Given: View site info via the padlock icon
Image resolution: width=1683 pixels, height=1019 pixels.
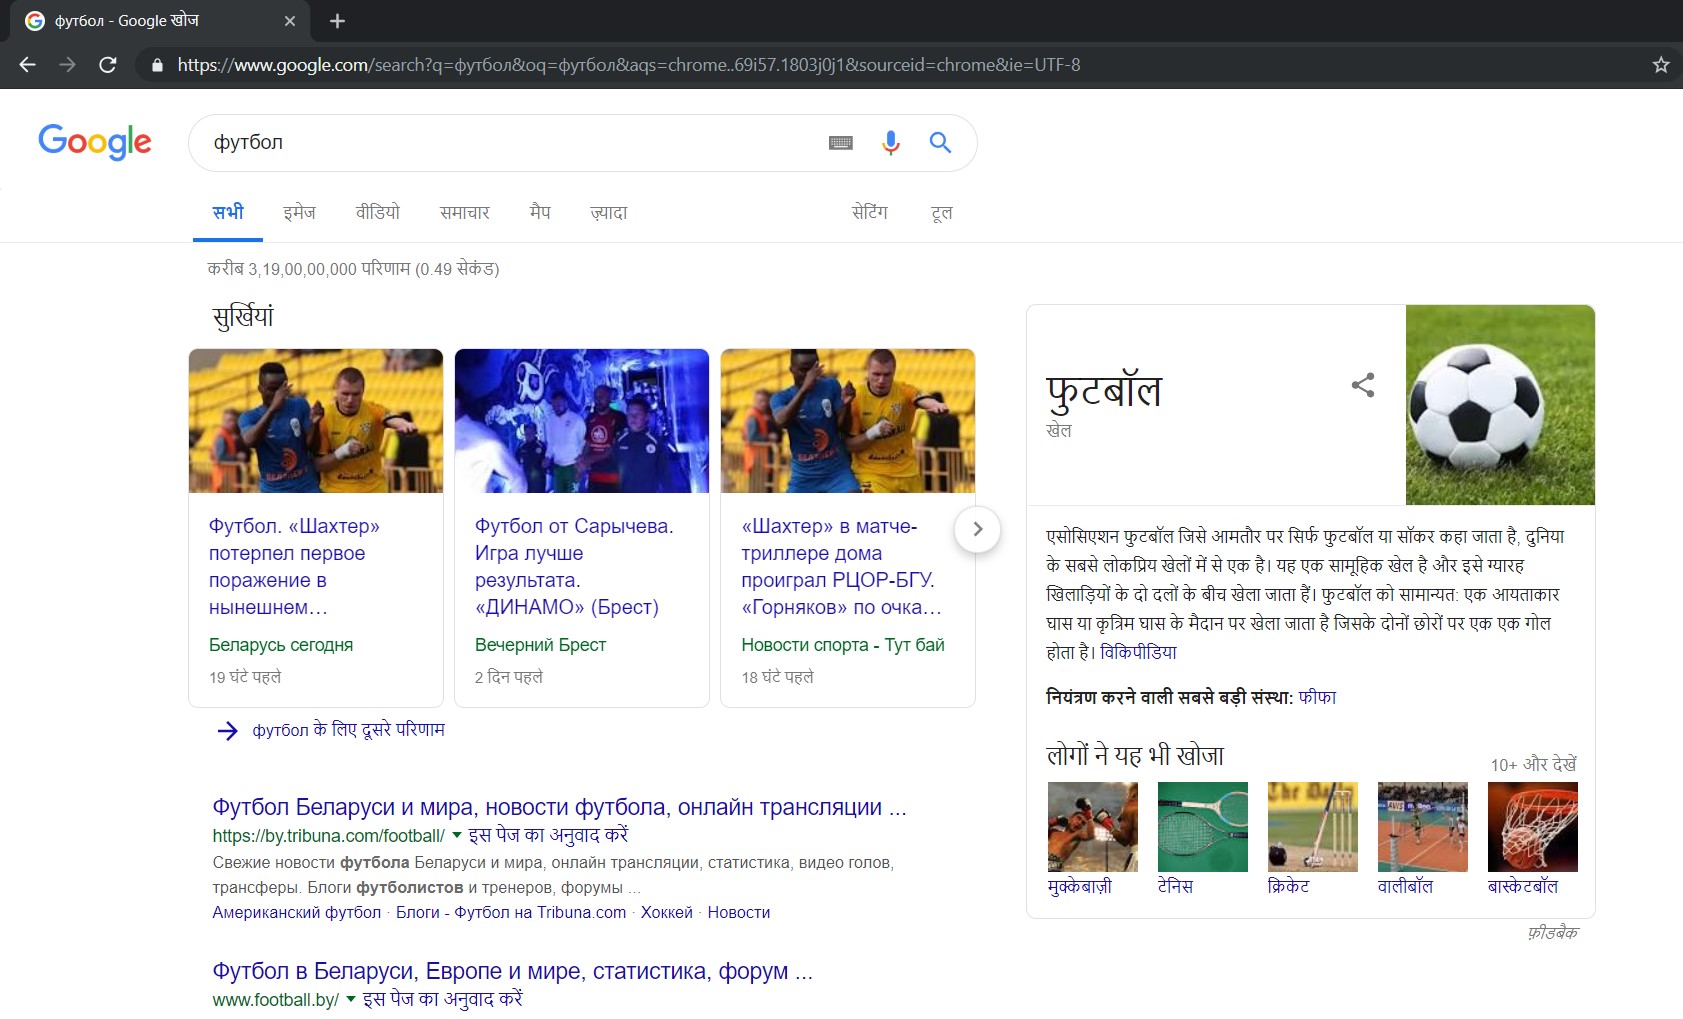Looking at the screenshot, I should pyautogui.click(x=157, y=65).
